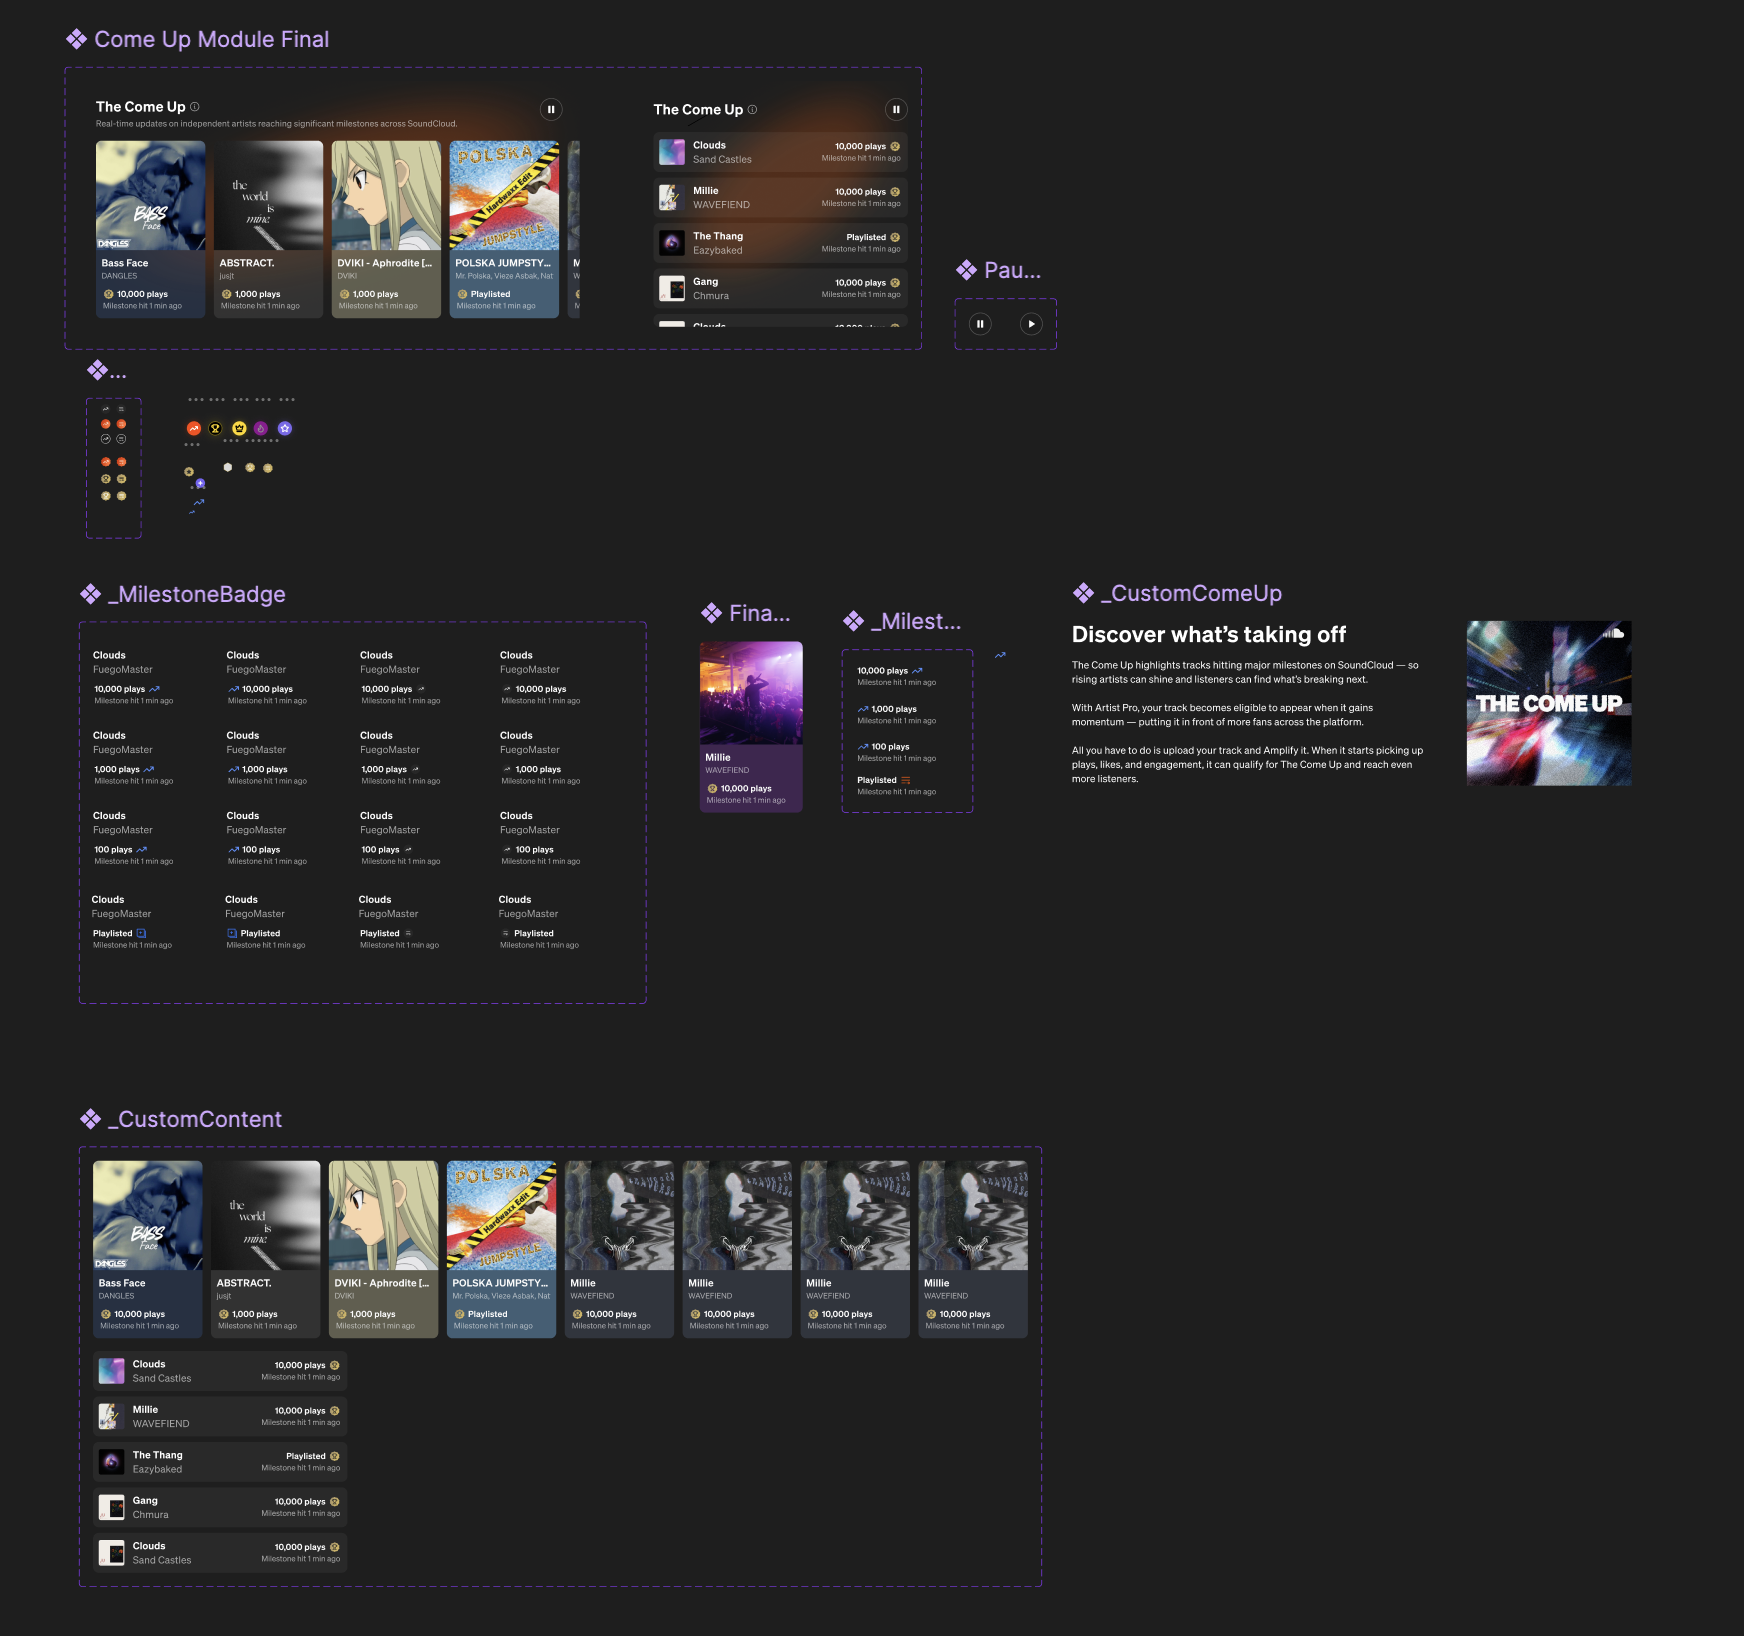Click The Thang thumbnail in right Come Up list

tap(672, 243)
